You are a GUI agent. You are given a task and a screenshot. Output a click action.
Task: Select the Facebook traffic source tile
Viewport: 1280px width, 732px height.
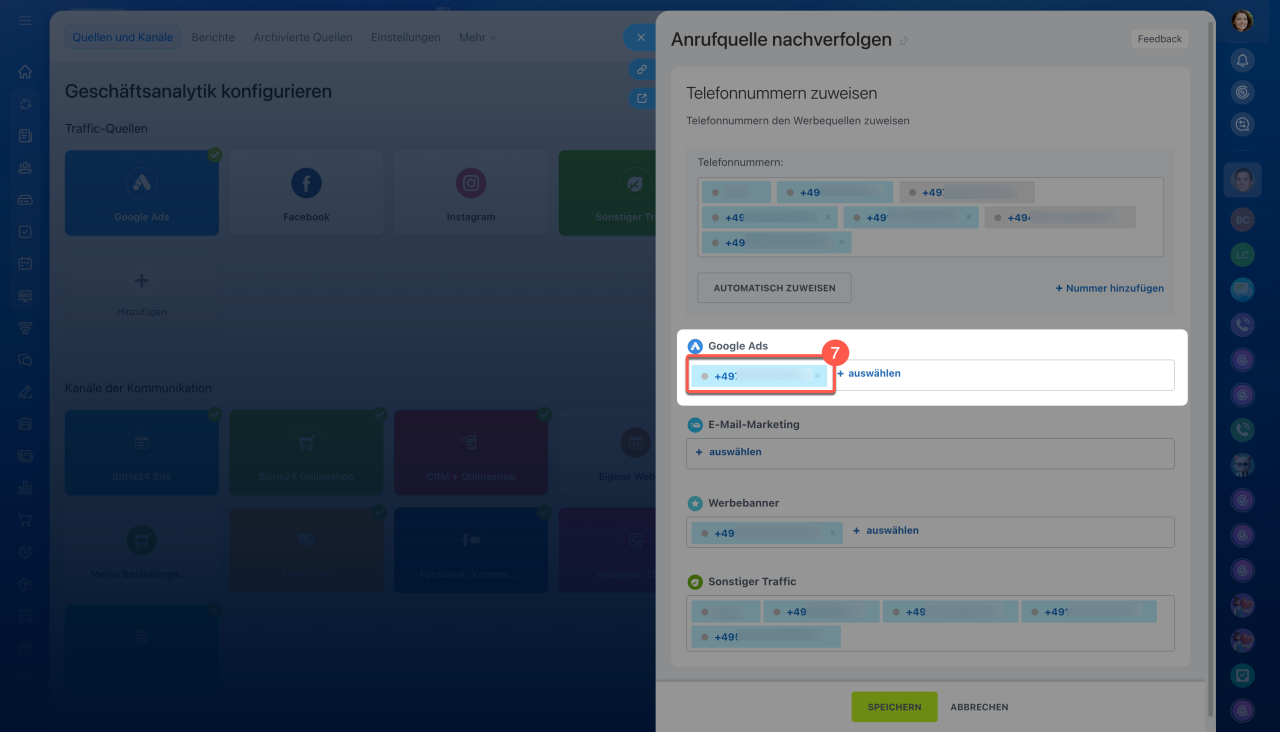[306, 193]
